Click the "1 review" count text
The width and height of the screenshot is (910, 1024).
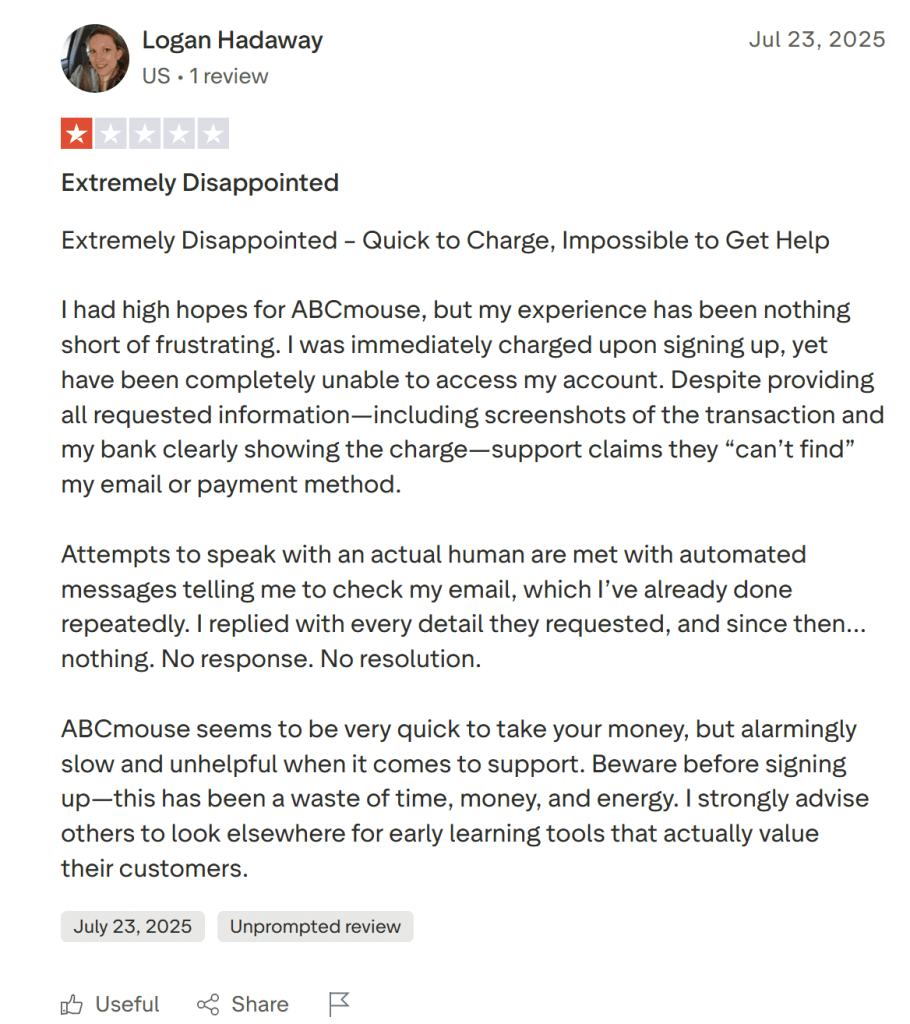pyautogui.click(x=228, y=76)
